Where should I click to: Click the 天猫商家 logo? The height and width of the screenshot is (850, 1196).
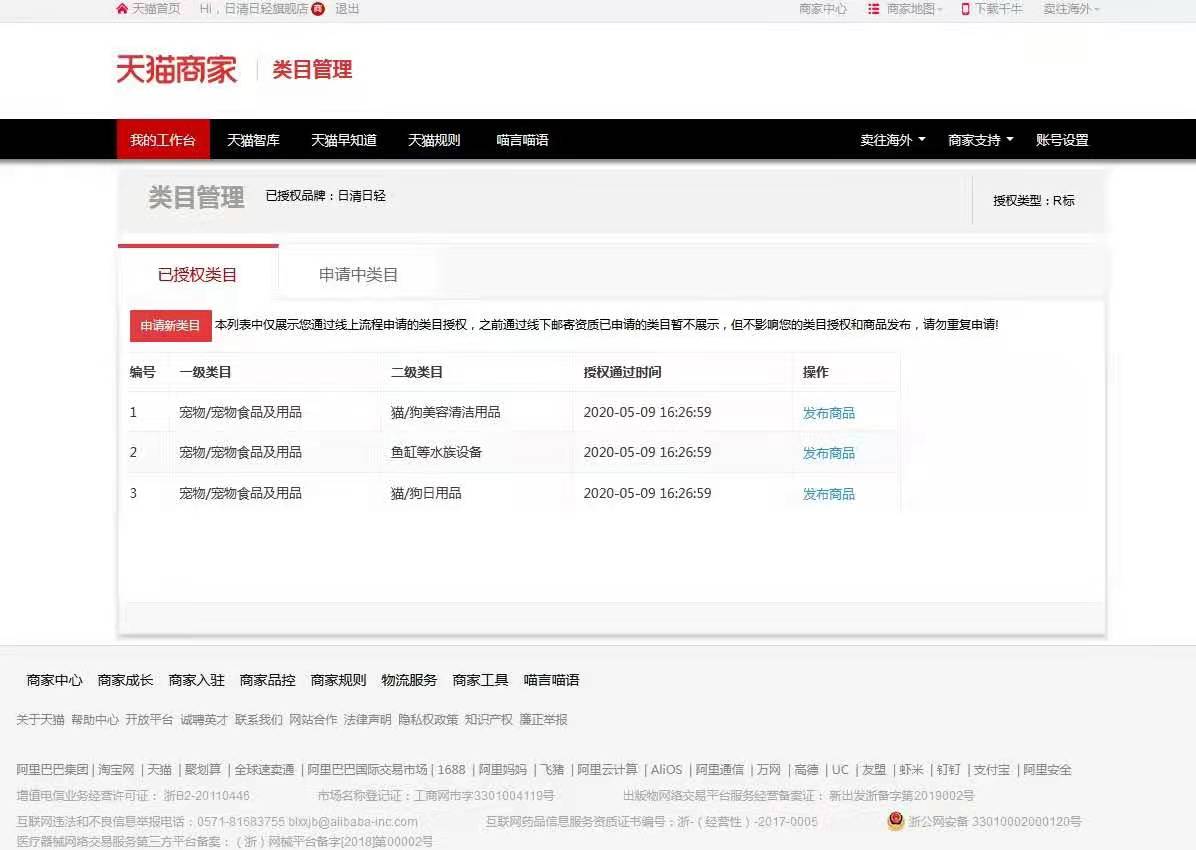pyautogui.click(x=176, y=69)
